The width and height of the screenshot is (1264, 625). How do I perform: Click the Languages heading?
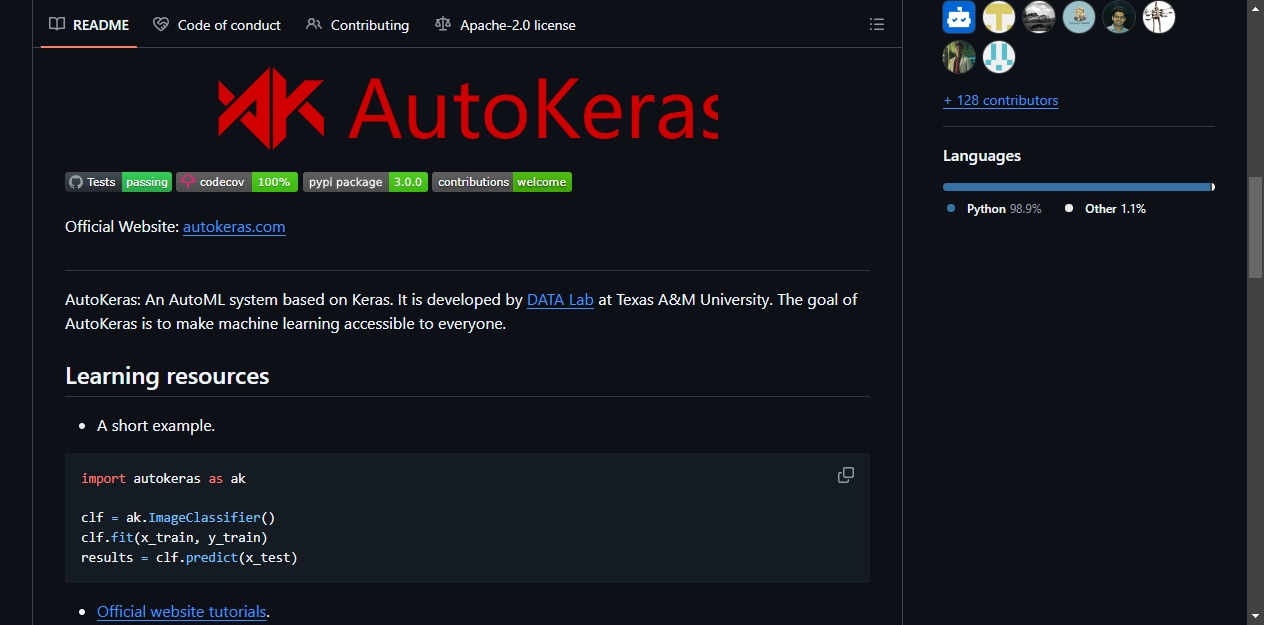(982, 156)
